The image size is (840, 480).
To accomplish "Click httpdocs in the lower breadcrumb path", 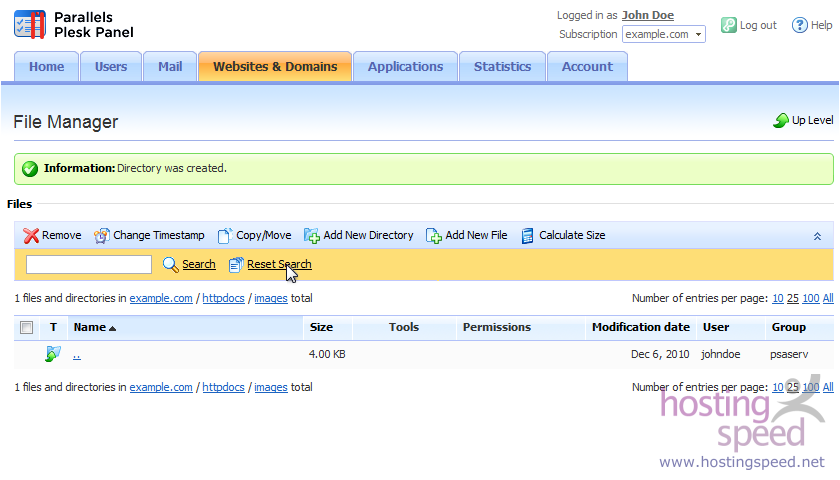I will pyautogui.click(x=223, y=387).
